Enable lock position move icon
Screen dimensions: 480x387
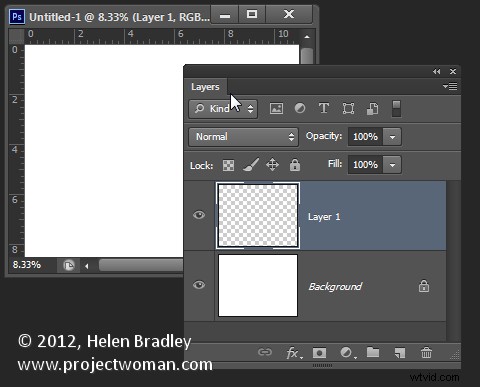[273, 165]
